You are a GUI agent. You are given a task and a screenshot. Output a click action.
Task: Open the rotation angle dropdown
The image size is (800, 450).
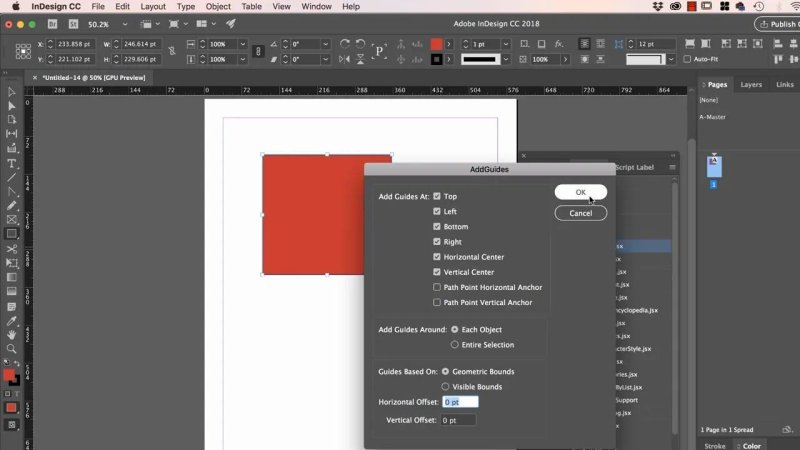pos(325,44)
